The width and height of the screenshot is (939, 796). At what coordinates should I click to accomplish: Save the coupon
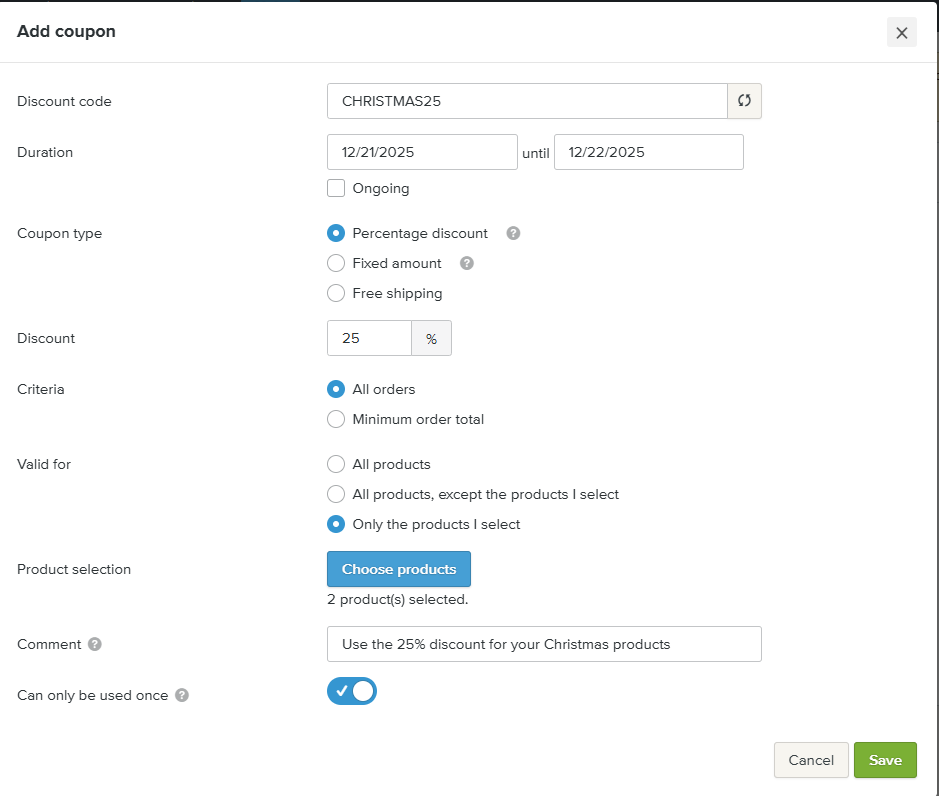click(885, 760)
